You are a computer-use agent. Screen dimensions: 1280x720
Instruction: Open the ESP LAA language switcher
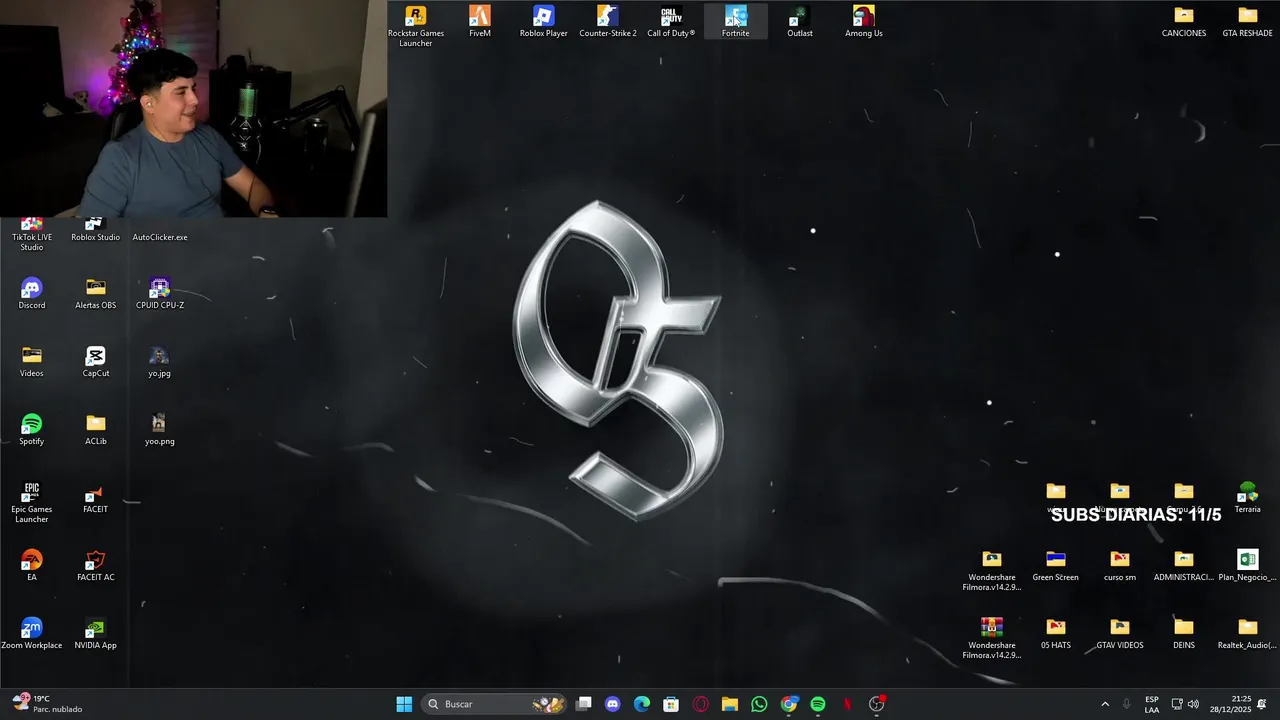[x=1152, y=704]
